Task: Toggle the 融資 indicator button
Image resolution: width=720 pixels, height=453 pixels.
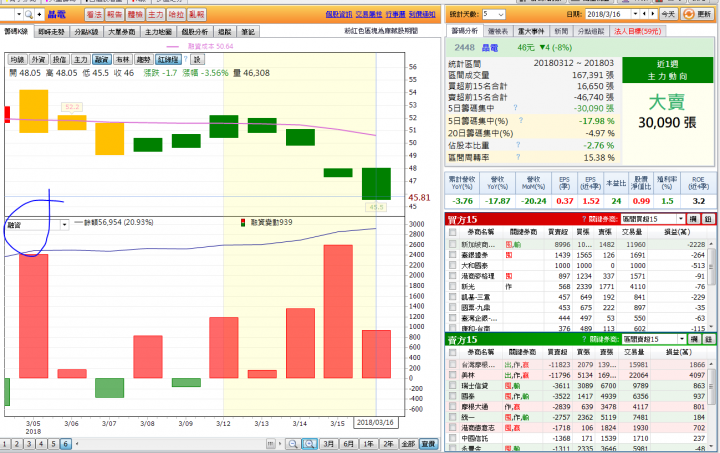Action: click(101, 60)
